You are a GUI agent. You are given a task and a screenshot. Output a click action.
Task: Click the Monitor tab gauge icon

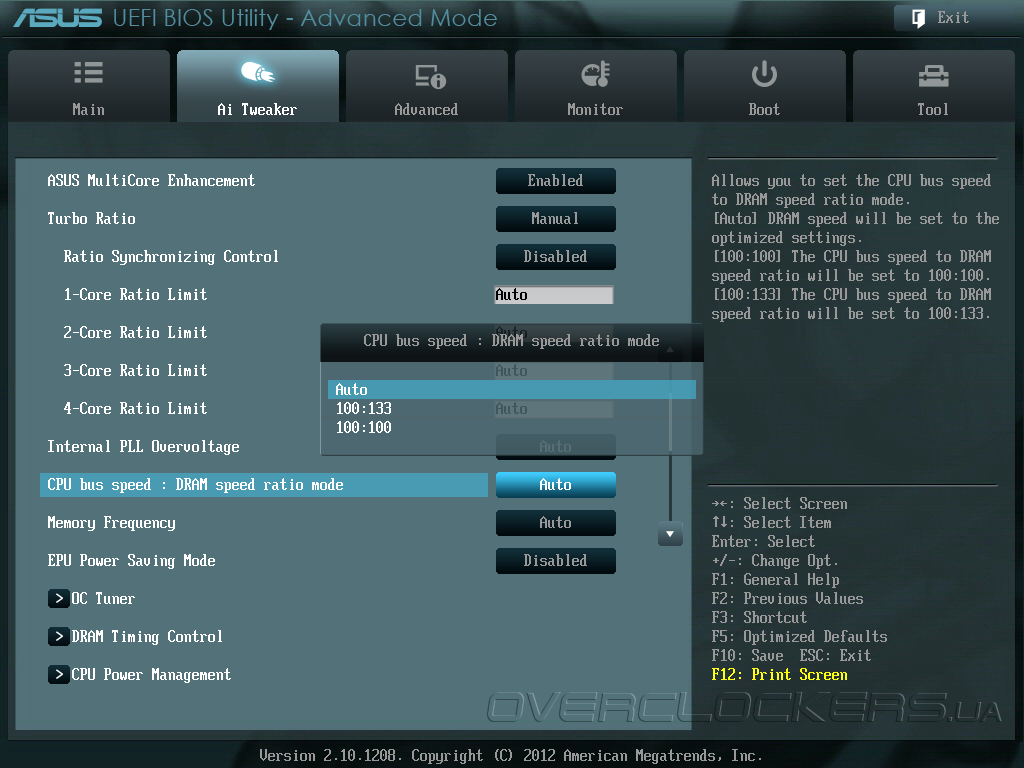(596, 74)
